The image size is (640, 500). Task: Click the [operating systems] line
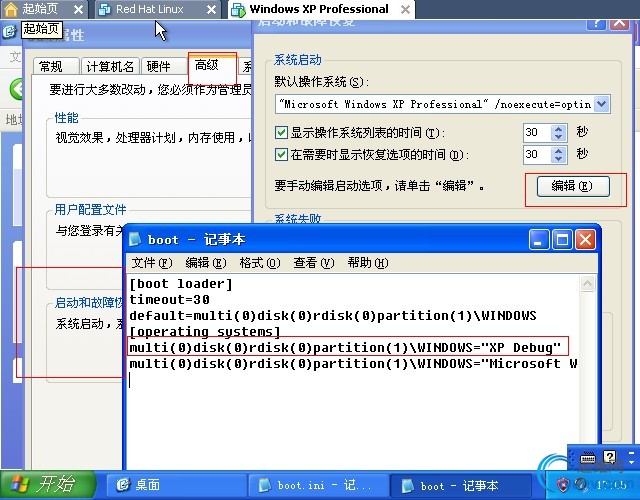point(205,331)
